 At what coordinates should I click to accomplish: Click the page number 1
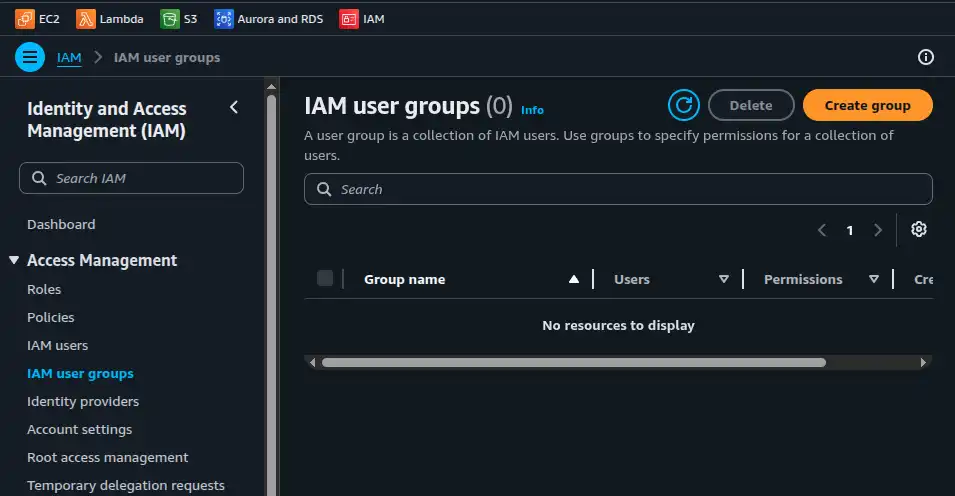point(850,230)
